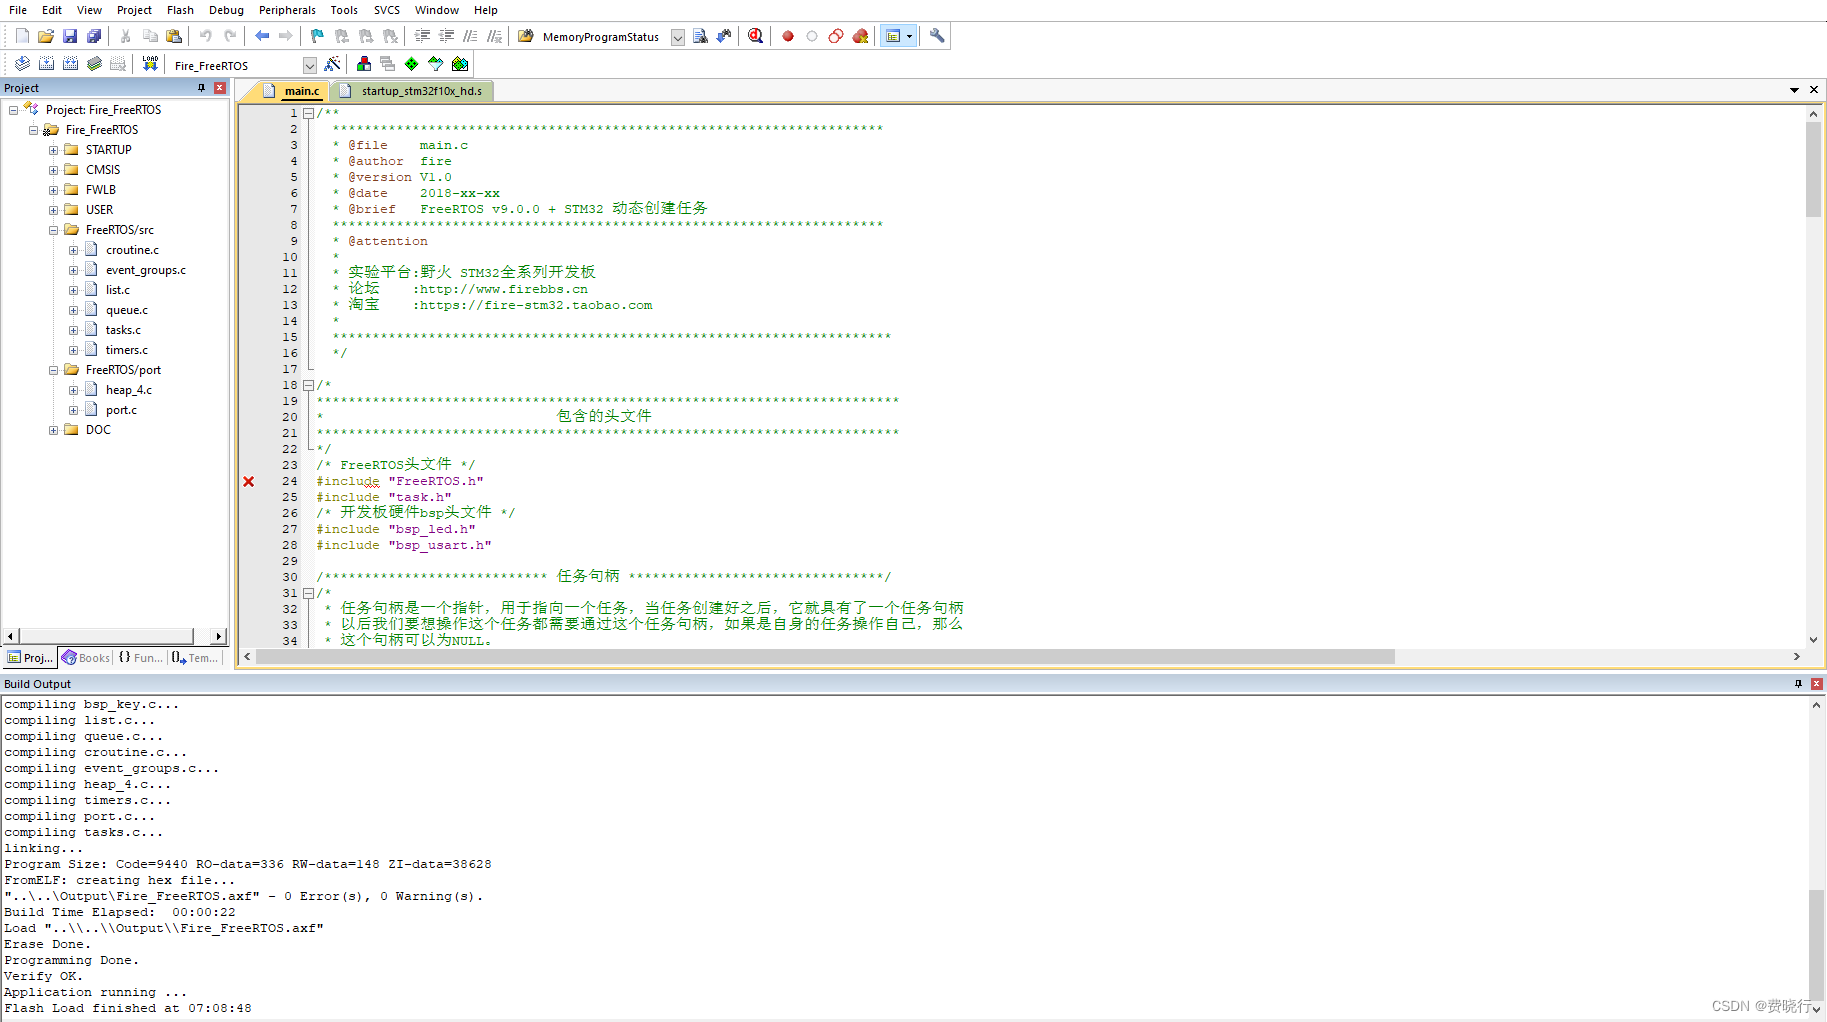
Task: Open a file with the folder icon
Action: click(x=46, y=36)
